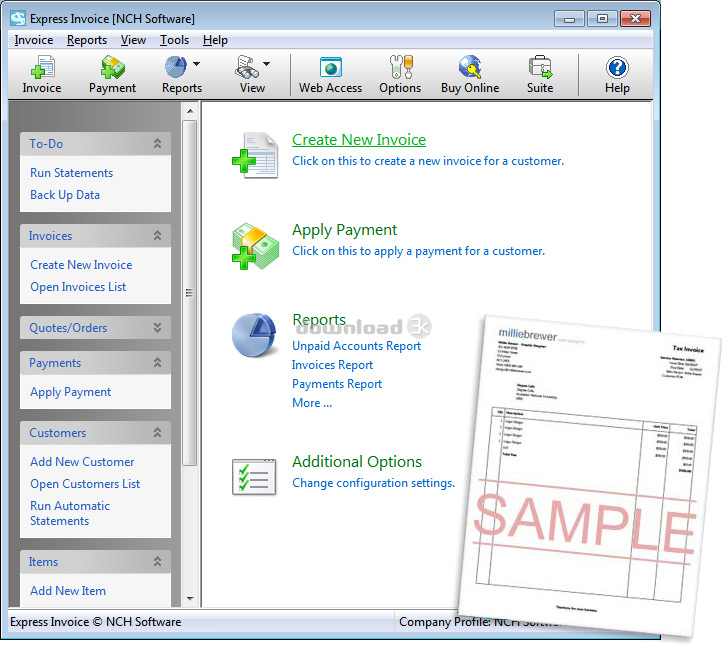Collapse the Items sidebar panel

[x=157, y=562]
